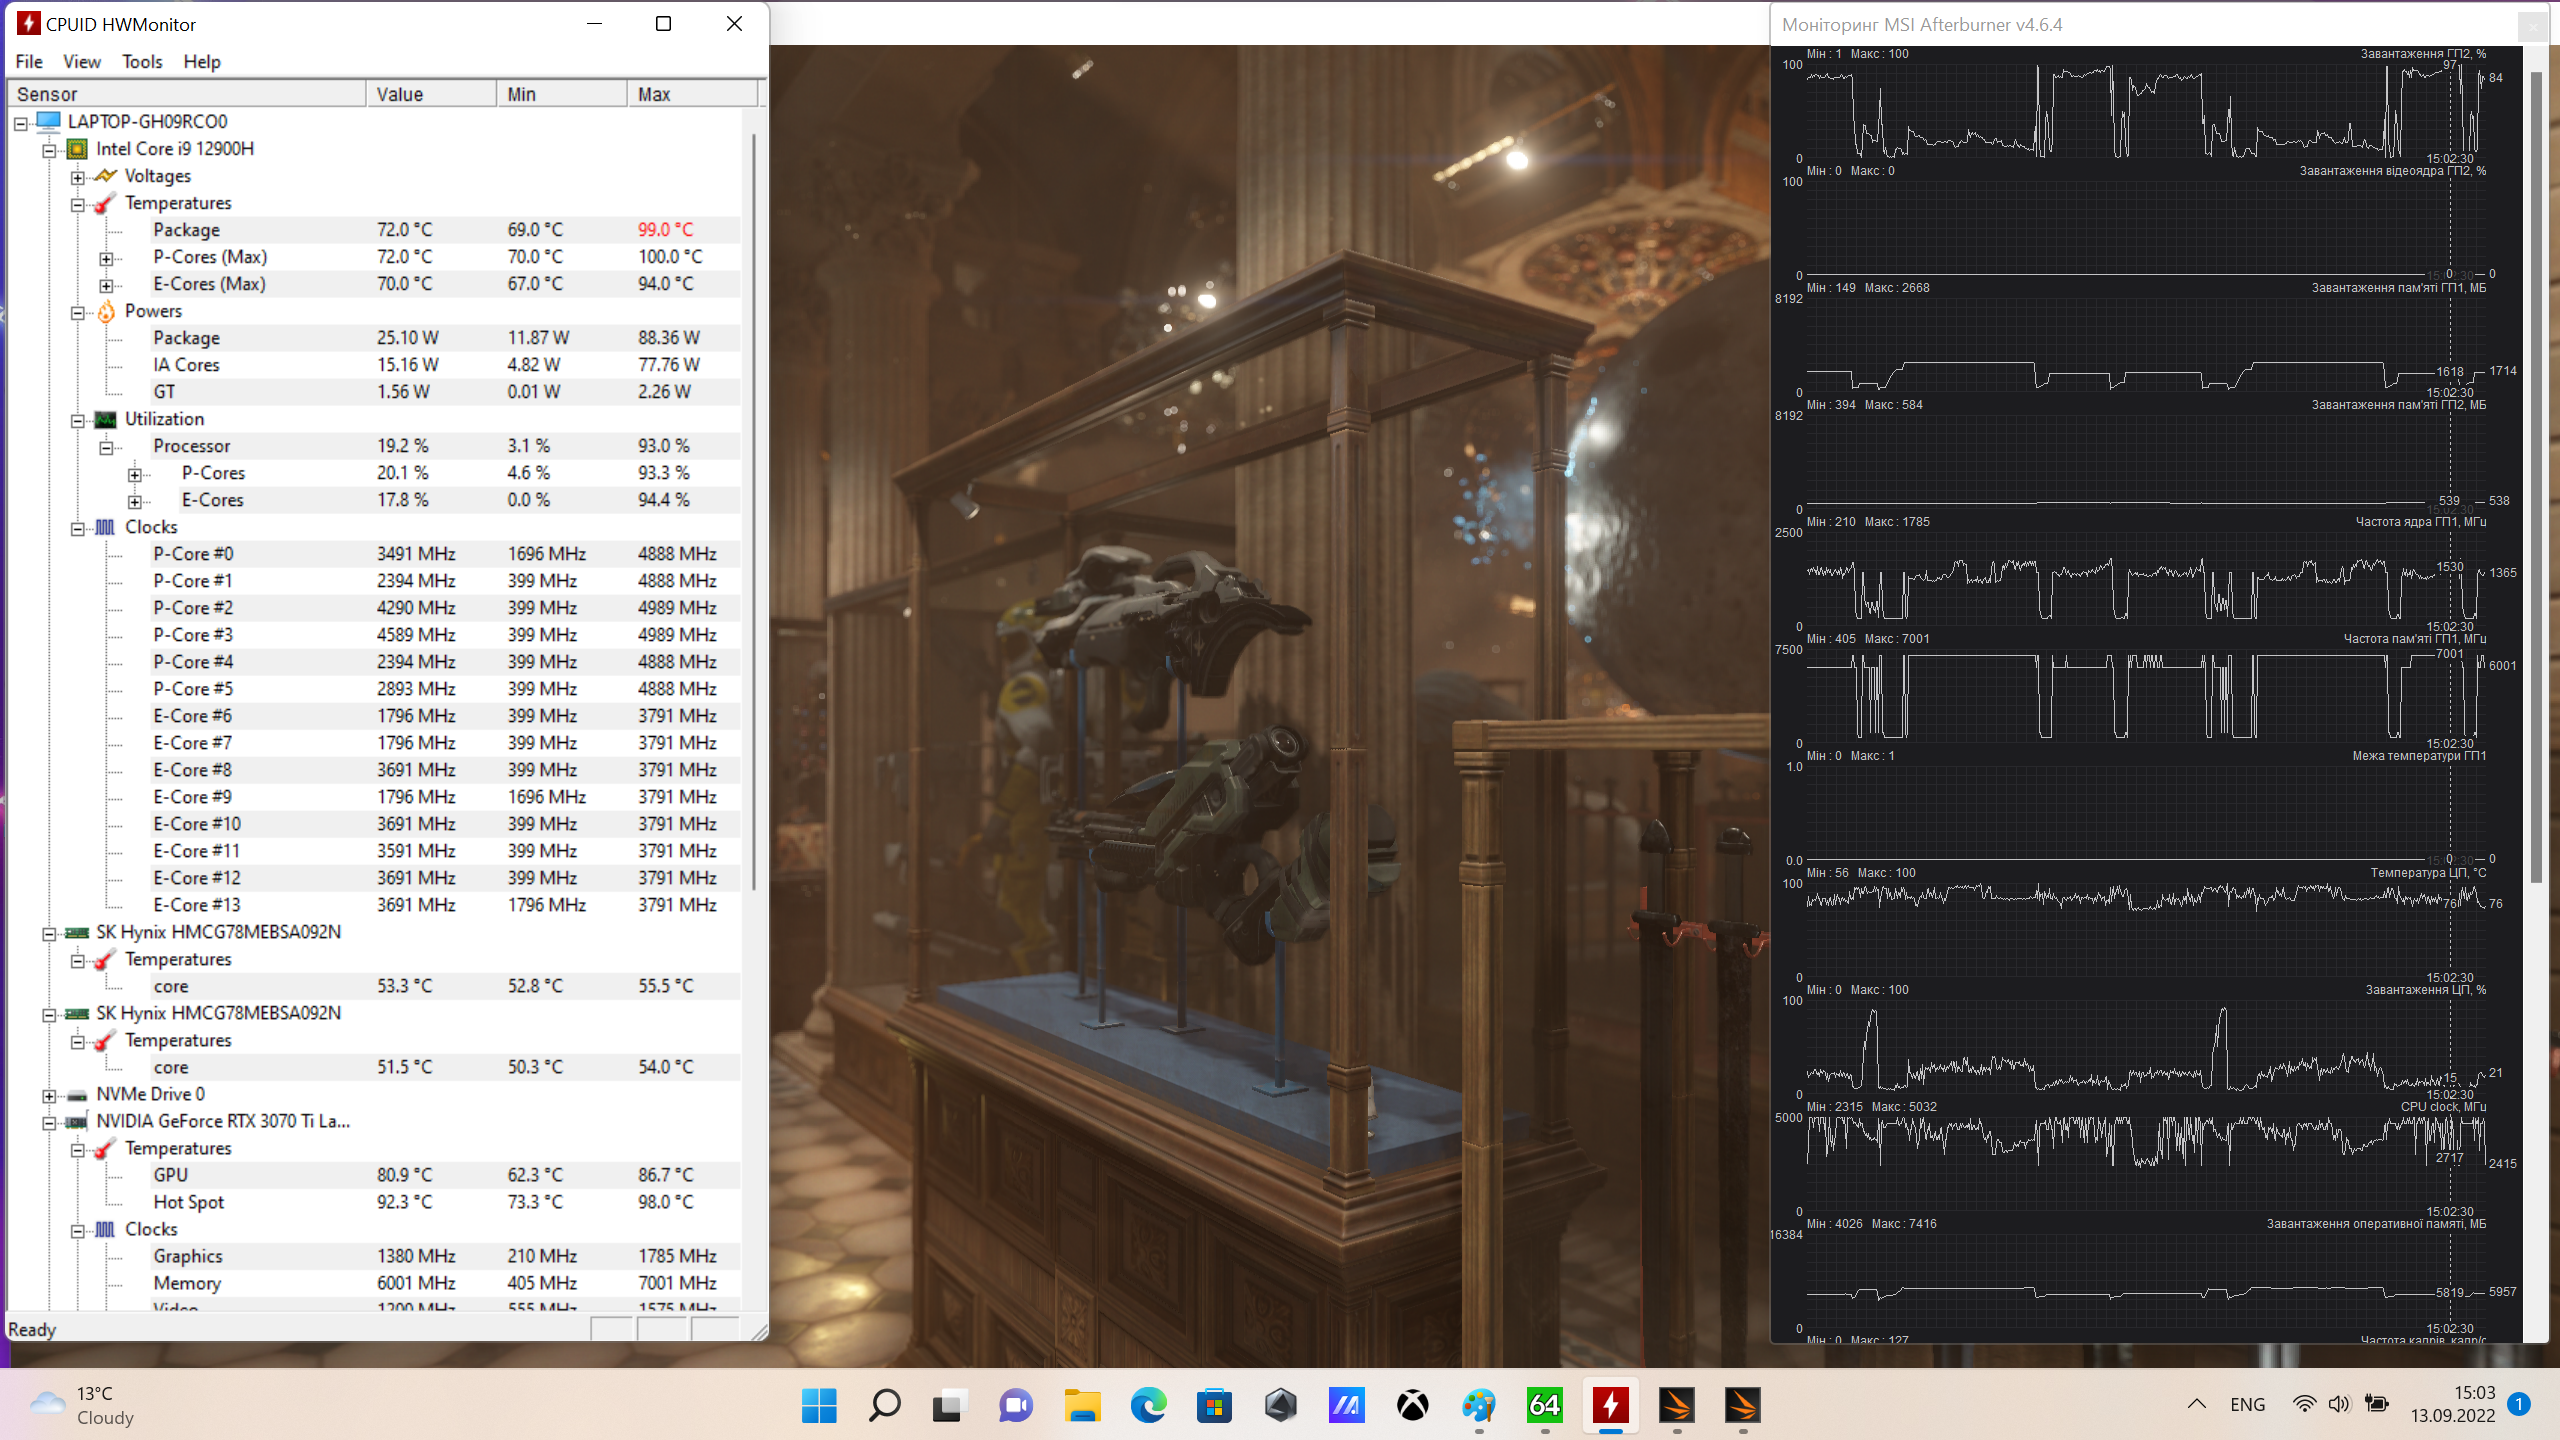Click the Windows Start button
The height and width of the screenshot is (1440, 2560).
point(819,1406)
